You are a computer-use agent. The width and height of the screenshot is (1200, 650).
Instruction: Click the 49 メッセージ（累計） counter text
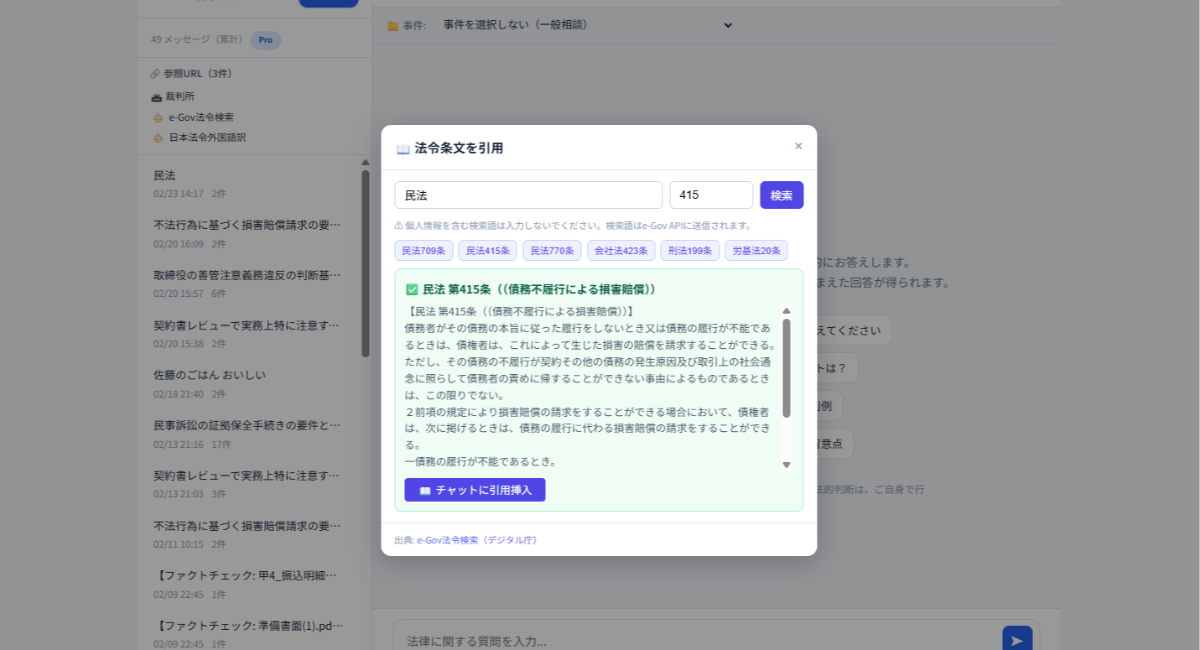[x=196, y=40]
